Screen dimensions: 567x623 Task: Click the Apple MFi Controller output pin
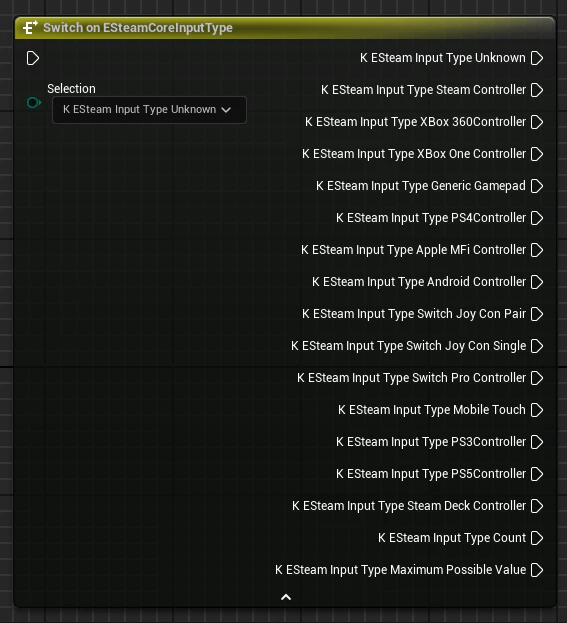[537, 250]
